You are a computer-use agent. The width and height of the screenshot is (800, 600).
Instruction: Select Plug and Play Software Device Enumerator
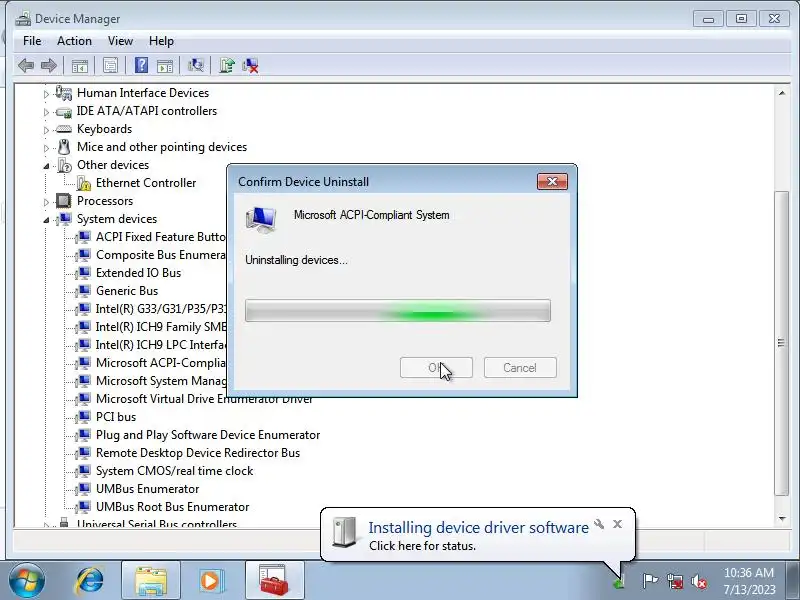[x=208, y=435]
